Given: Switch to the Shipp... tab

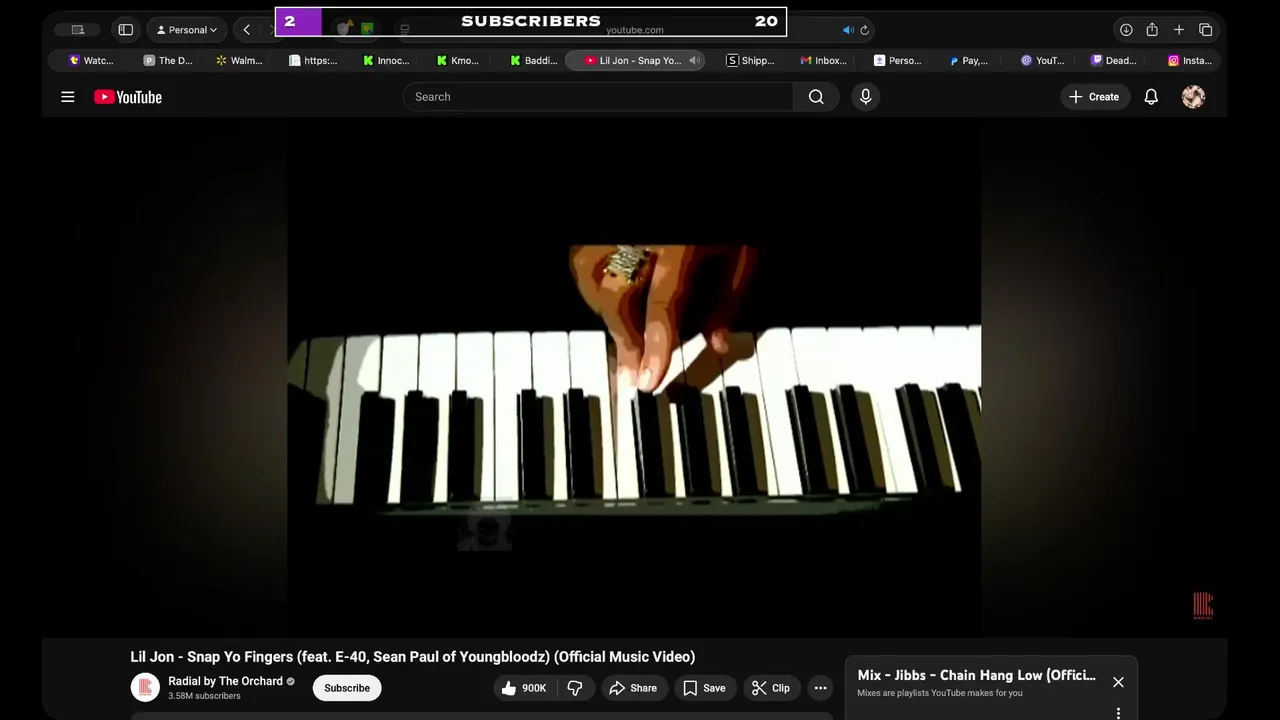Looking at the screenshot, I should pyautogui.click(x=750, y=60).
